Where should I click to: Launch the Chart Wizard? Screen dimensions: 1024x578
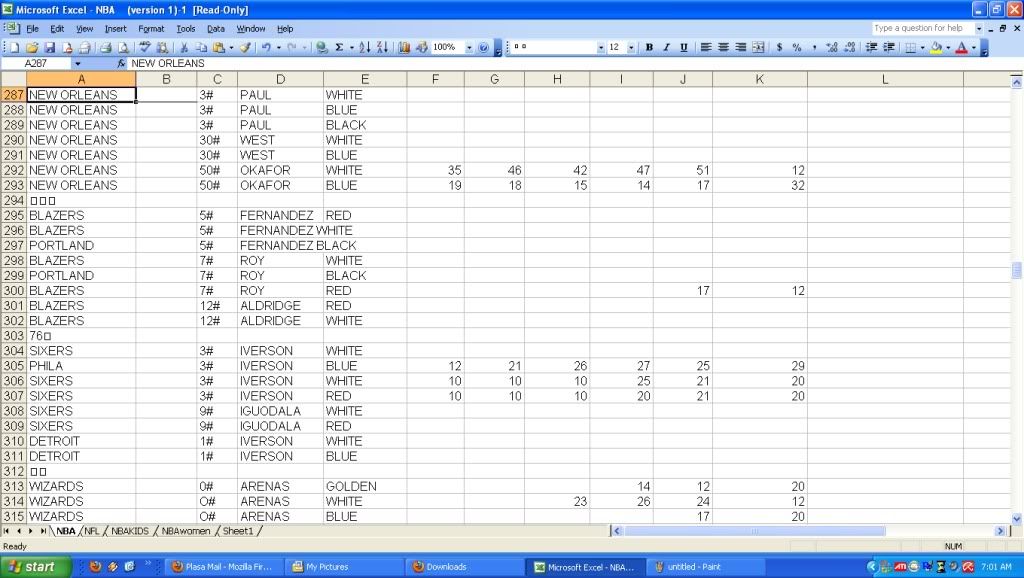pos(404,48)
